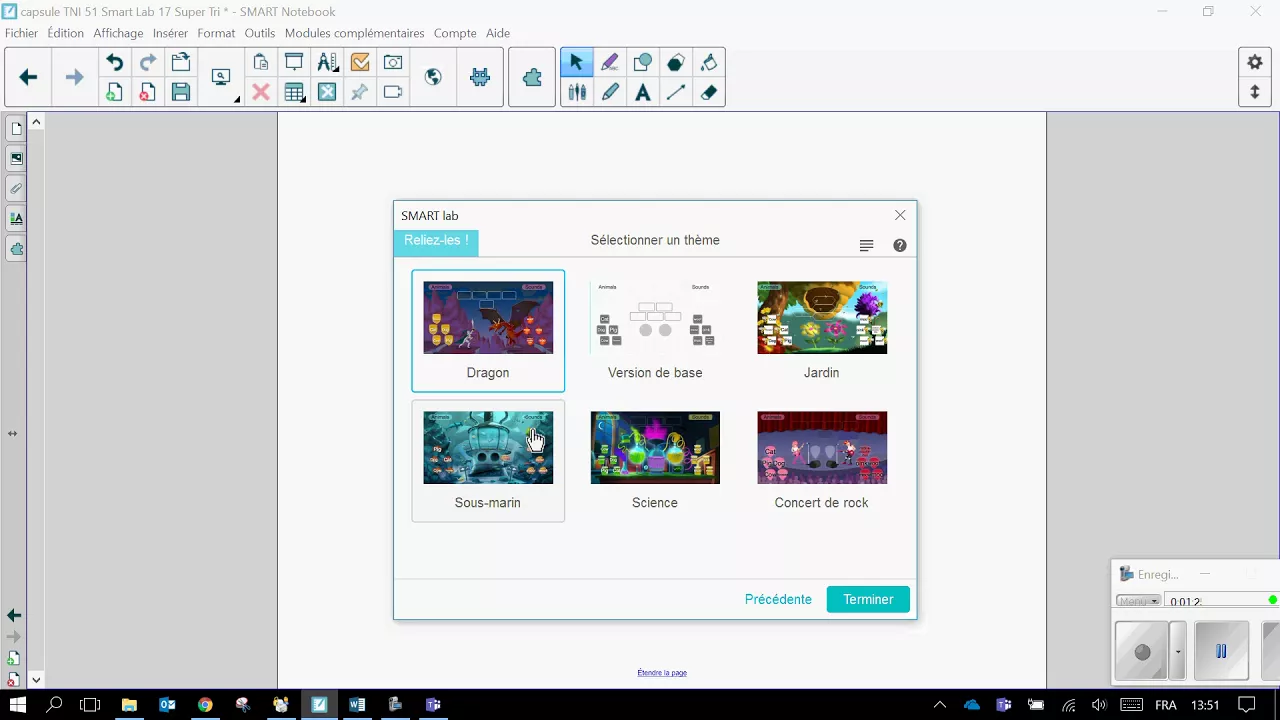This screenshot has width=1280, height=720.
Task: Open SMART lab monster icon
Action: [480, 77]
